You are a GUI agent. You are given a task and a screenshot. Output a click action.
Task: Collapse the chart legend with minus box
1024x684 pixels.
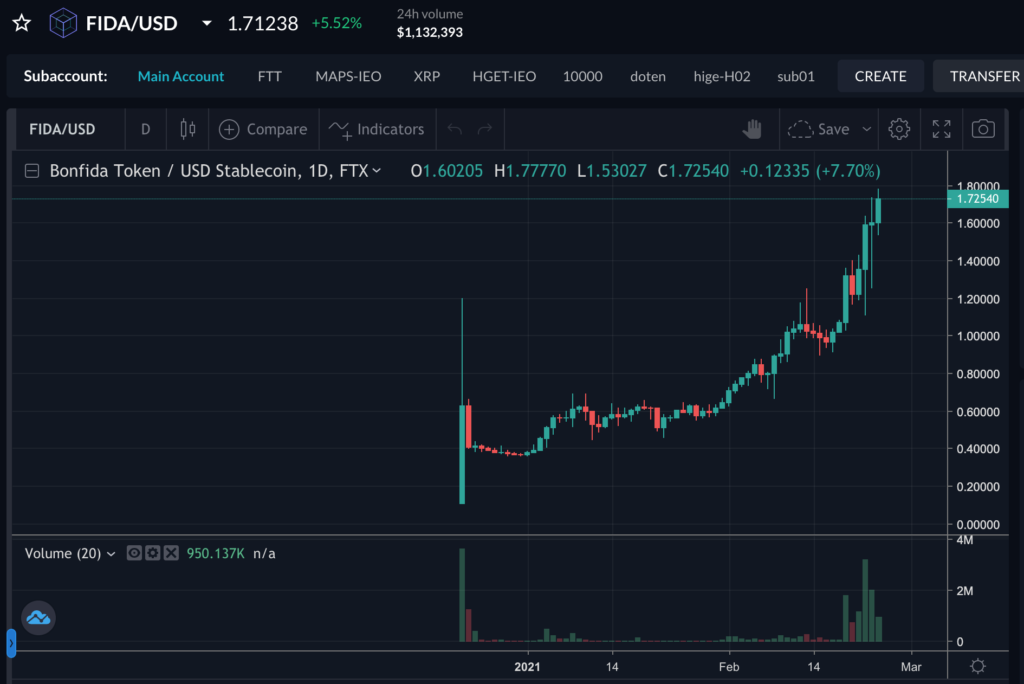32,171
